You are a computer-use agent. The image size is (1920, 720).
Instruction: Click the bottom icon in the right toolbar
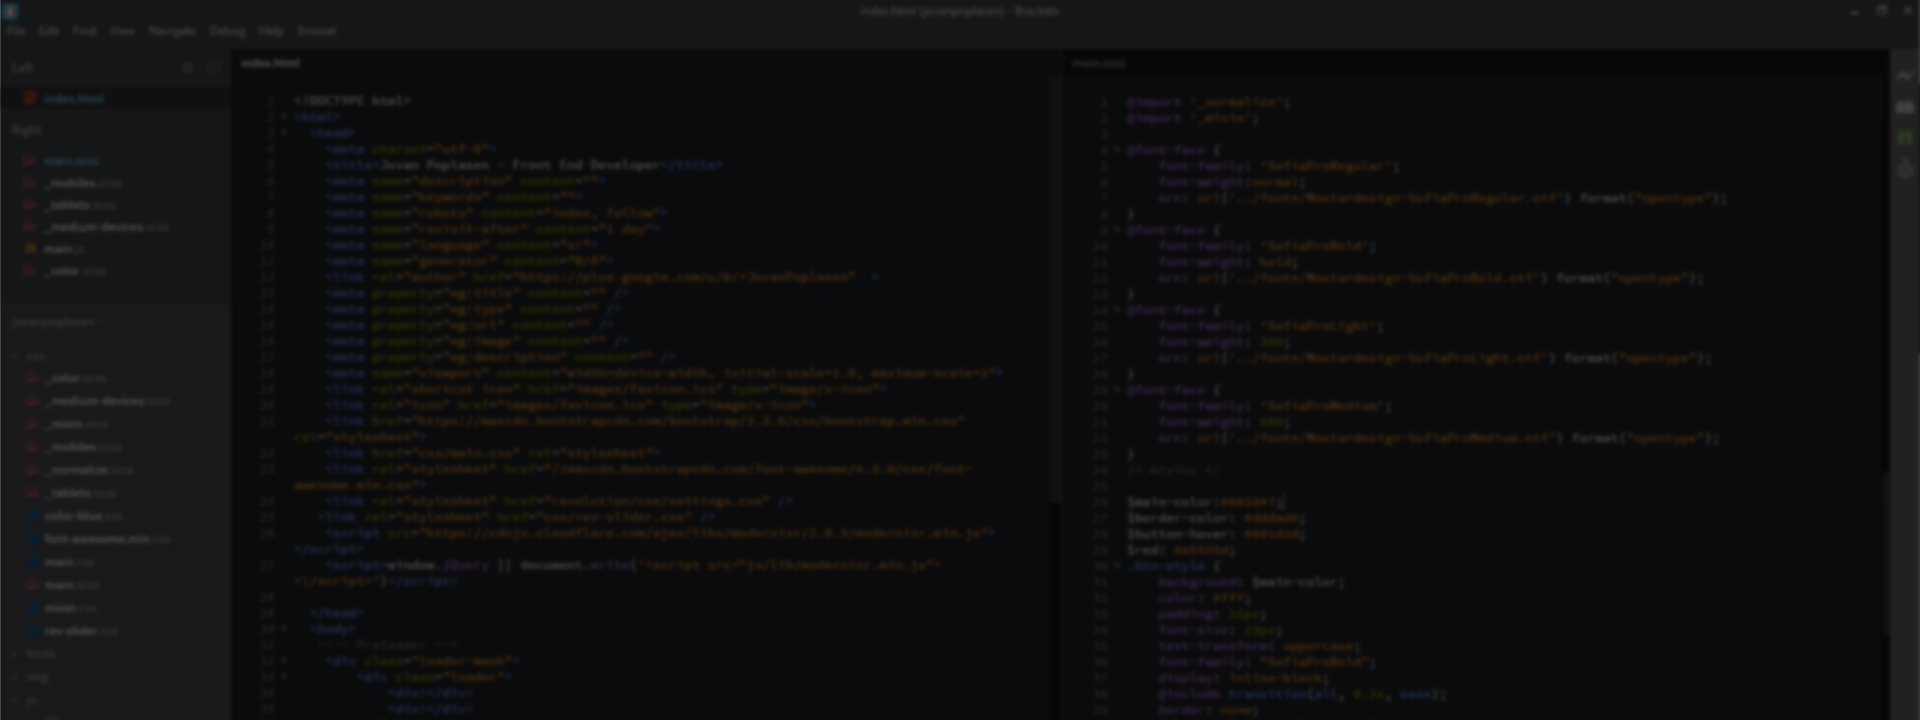point(1905,169)
